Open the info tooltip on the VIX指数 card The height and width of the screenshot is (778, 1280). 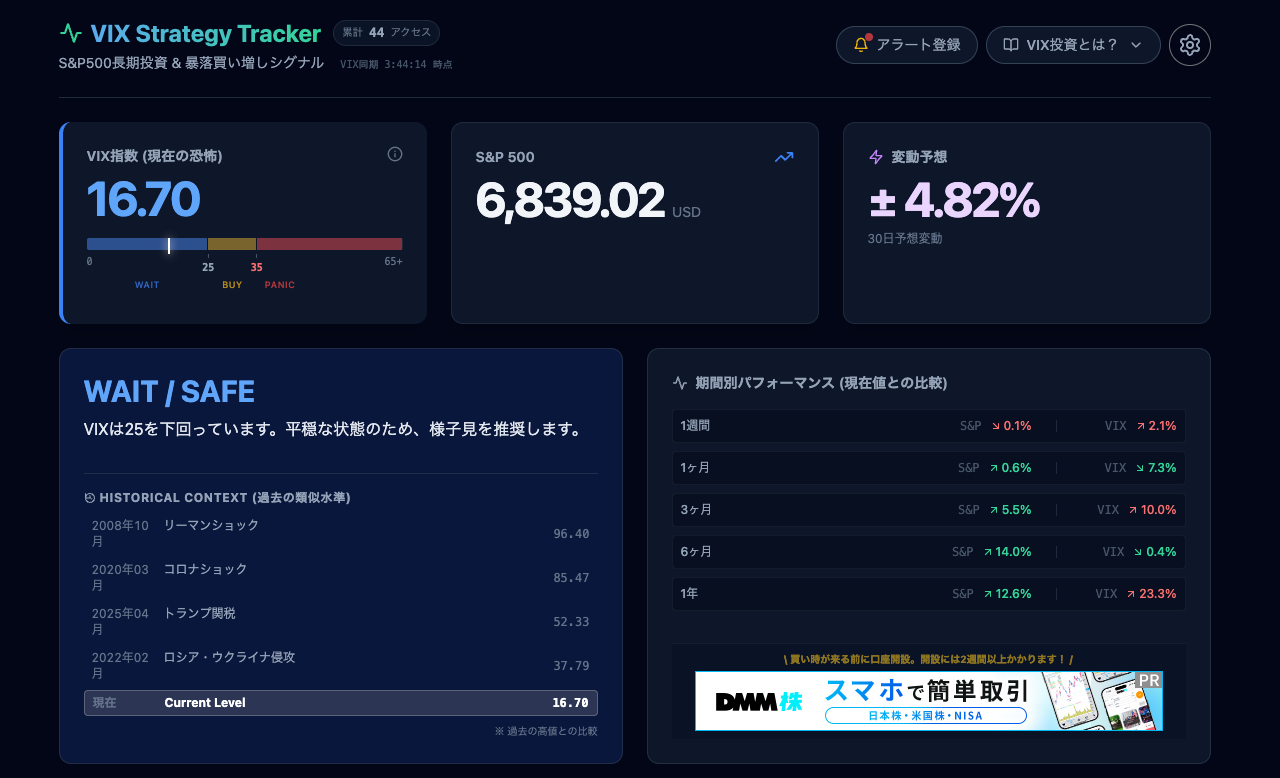tap(395, 154)
